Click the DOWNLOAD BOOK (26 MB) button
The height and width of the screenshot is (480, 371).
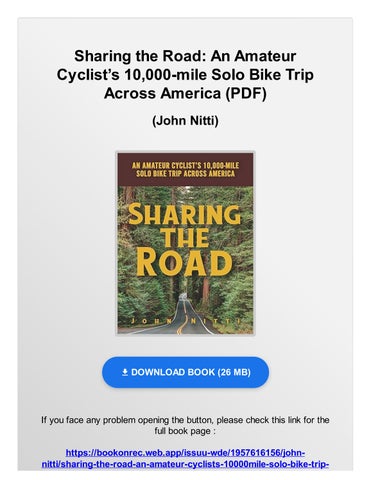pos(185,372)
